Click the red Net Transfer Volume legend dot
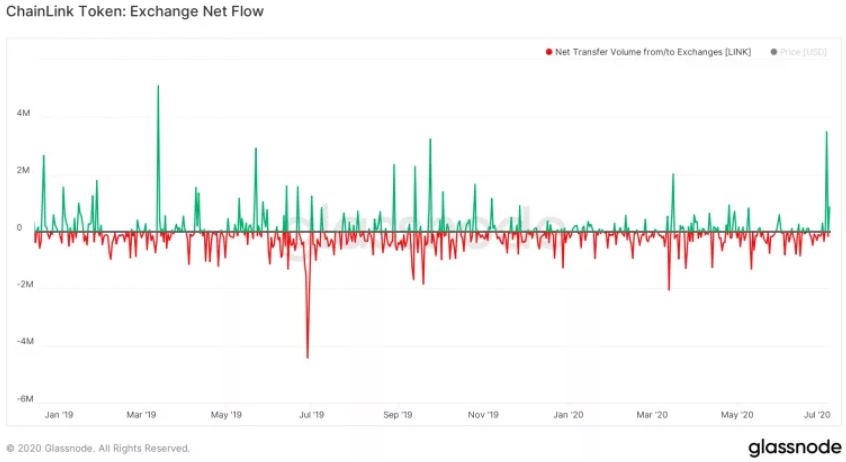Image resolution: width=846 pixels, height=462 pixels. (549, 52)
